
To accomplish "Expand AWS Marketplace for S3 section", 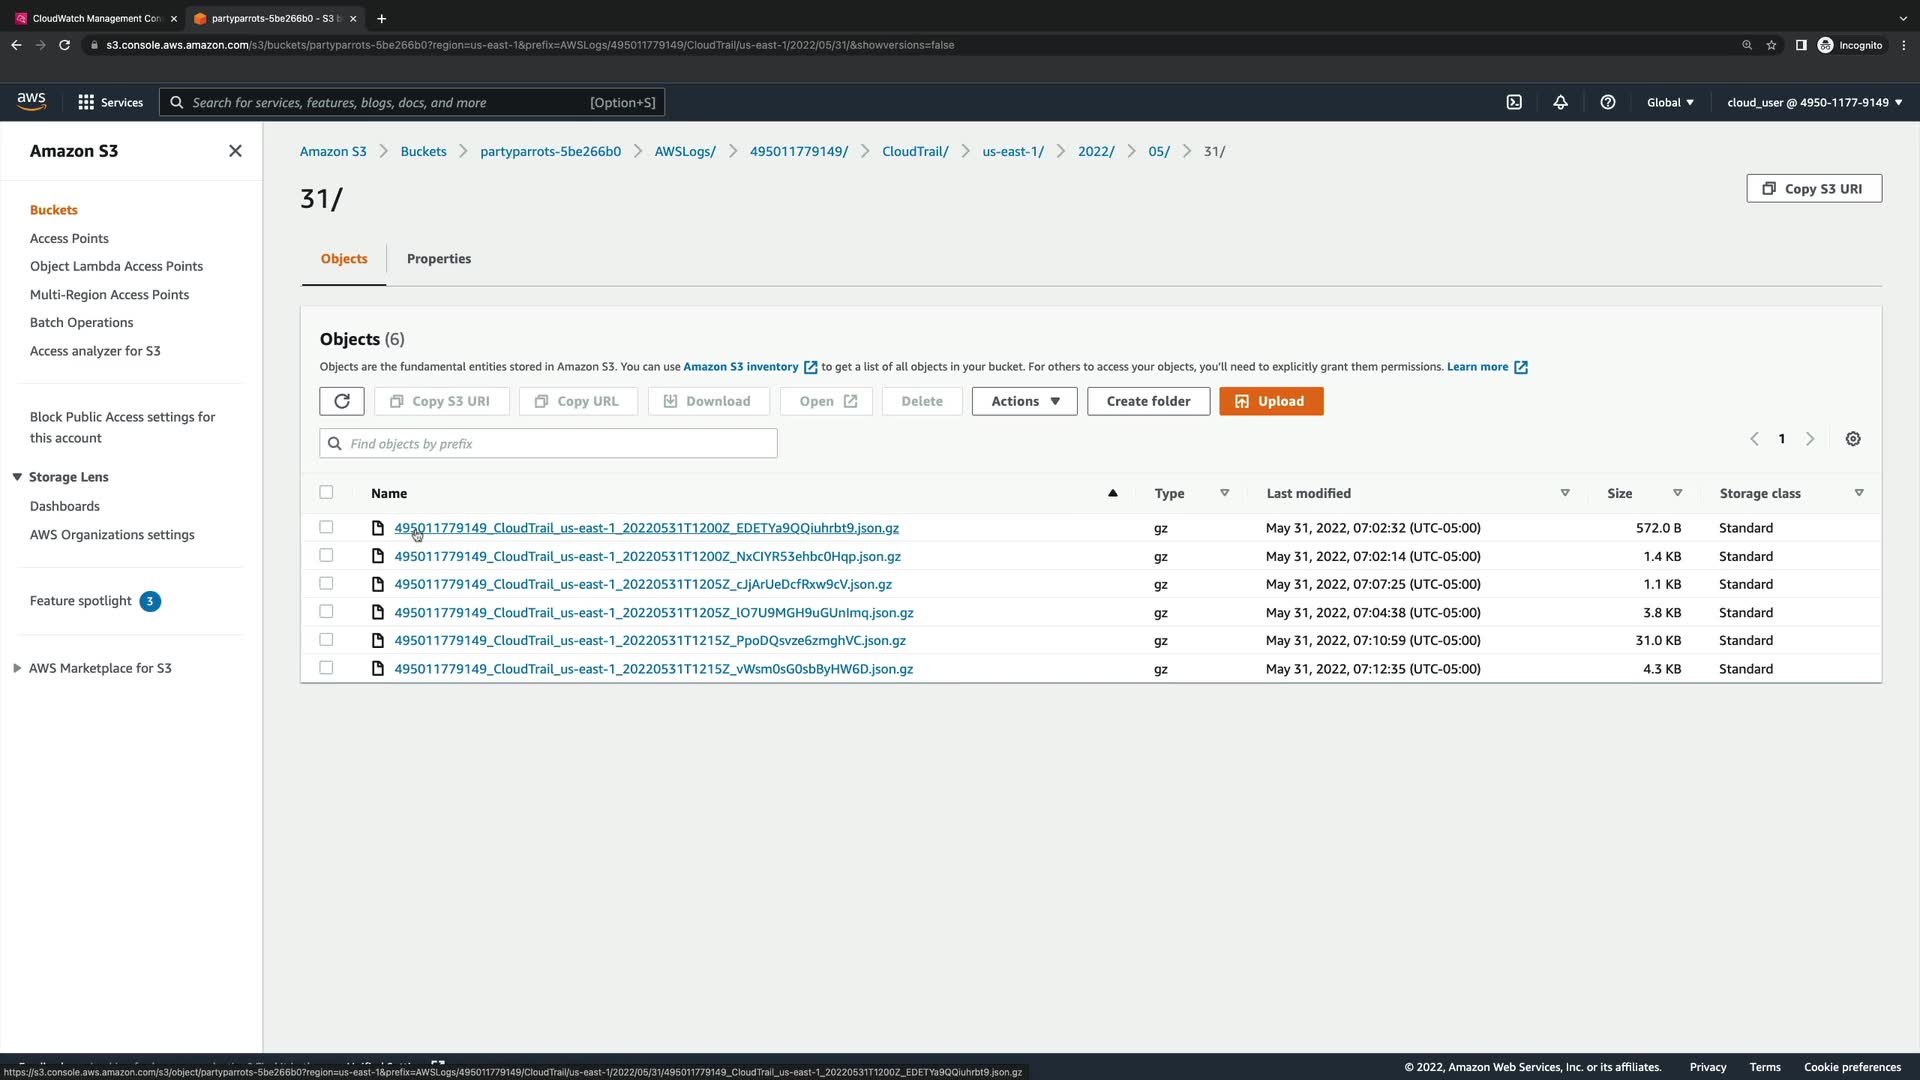I will (17, 668).
